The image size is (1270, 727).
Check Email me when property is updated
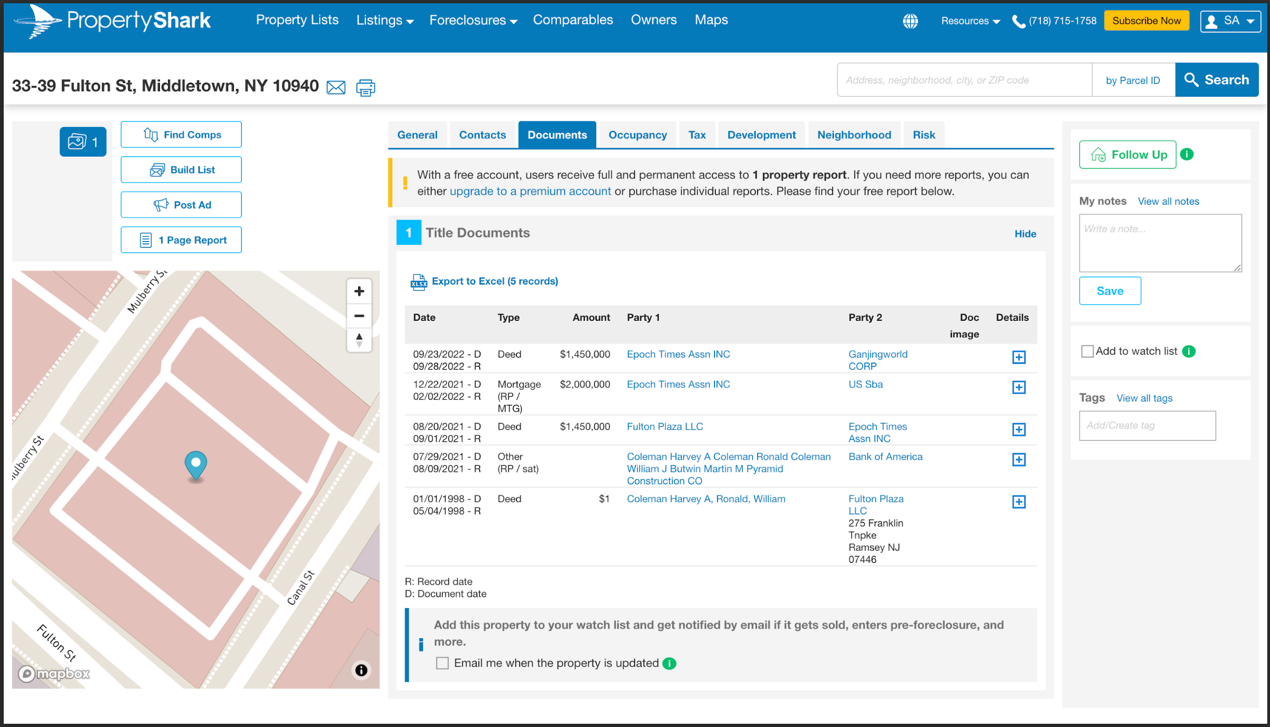pos(442,663)
